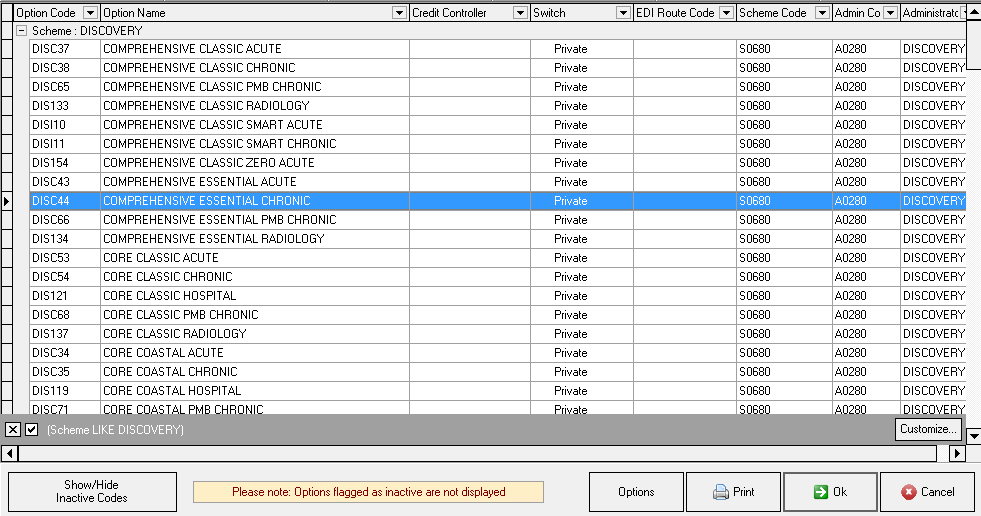
Task: Select CORE COASTAL HOSPITAL option name
Action: coord(255,391)
